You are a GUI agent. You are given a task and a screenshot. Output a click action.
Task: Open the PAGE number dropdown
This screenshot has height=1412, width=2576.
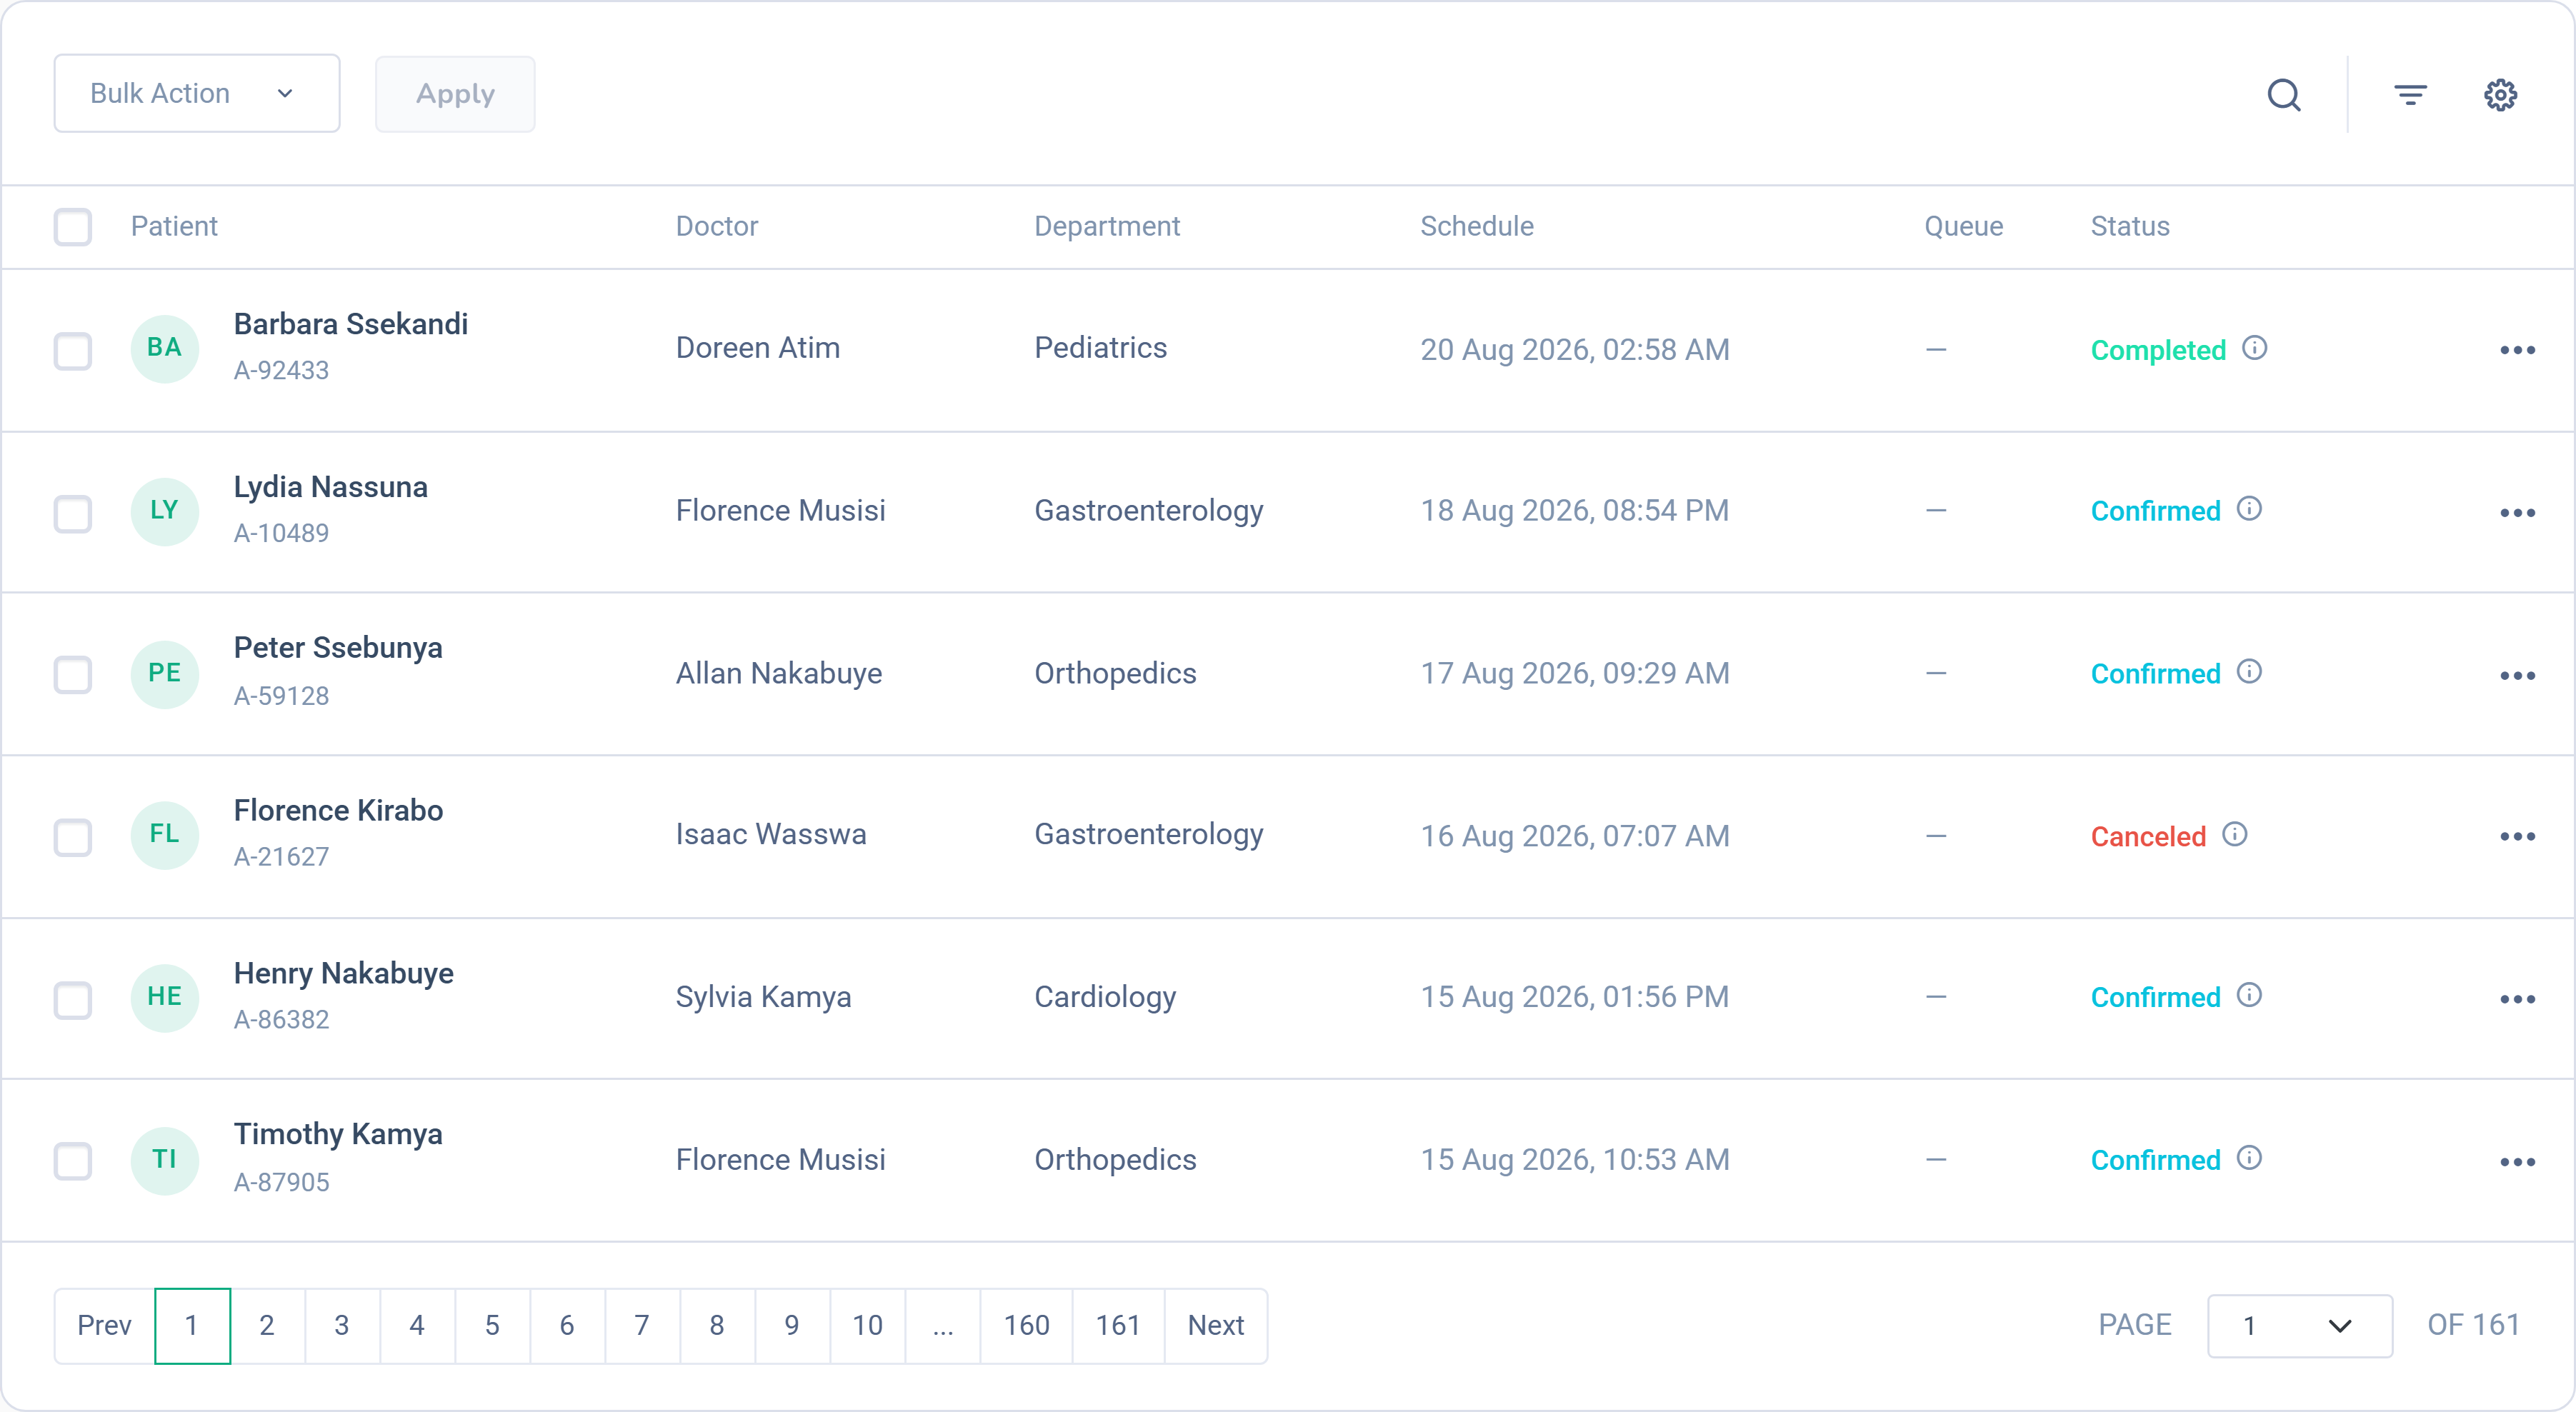pos(2300,1326)
